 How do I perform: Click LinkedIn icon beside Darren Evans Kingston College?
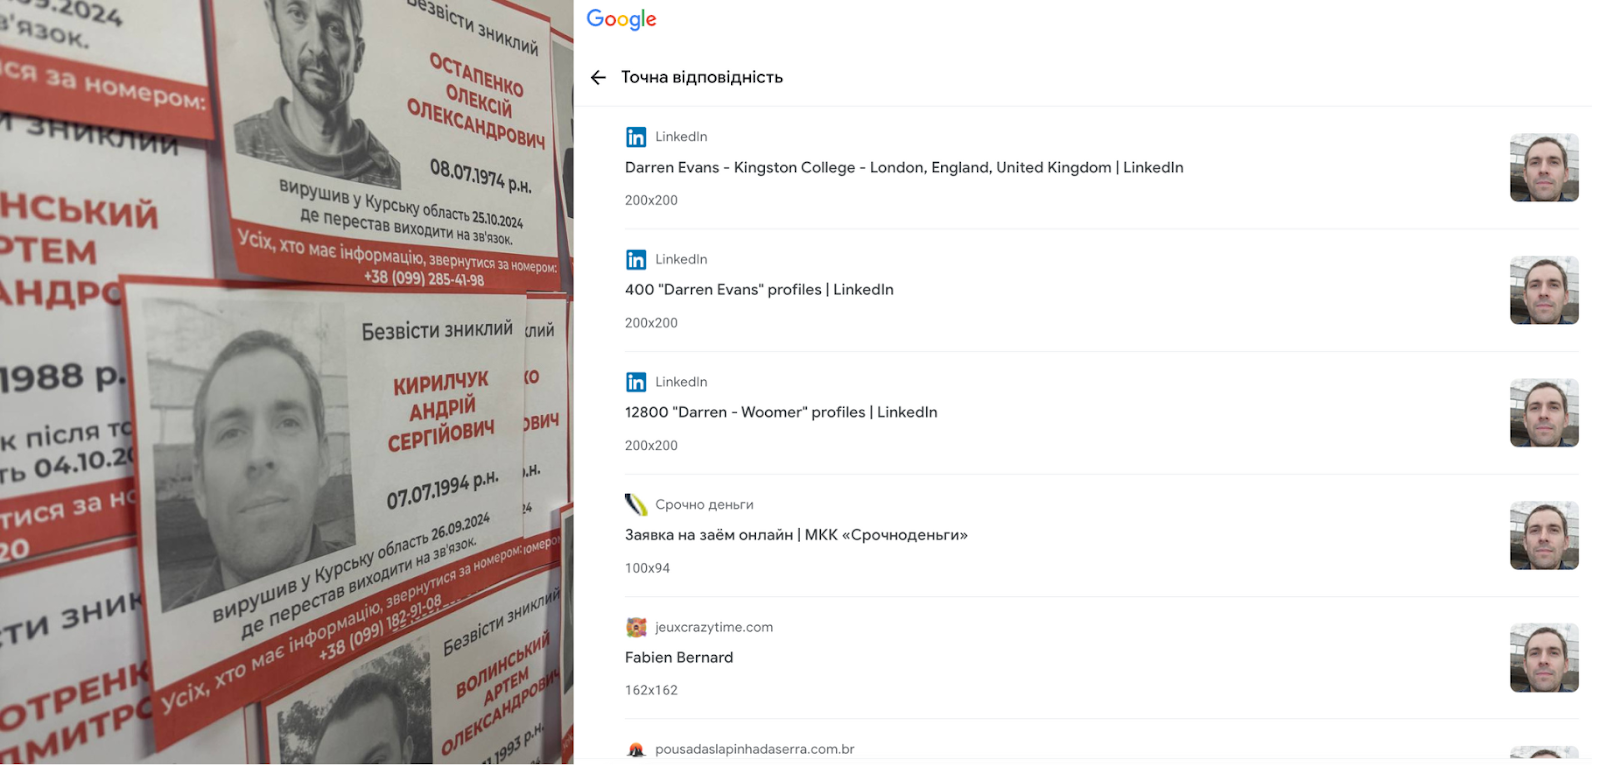tap(636, 137)
